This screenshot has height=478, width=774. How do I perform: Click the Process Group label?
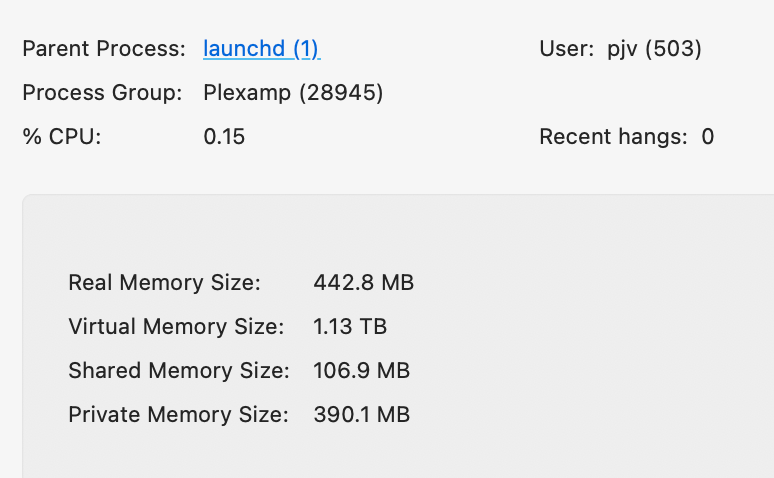click(102, 93)
